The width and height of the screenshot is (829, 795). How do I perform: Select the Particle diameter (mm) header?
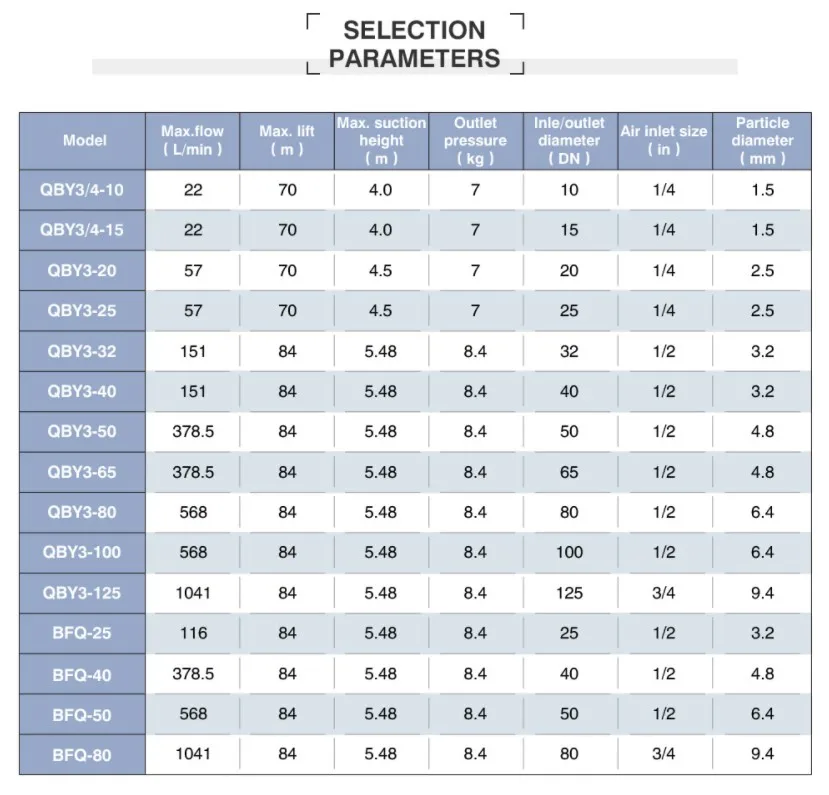(762, 141)
